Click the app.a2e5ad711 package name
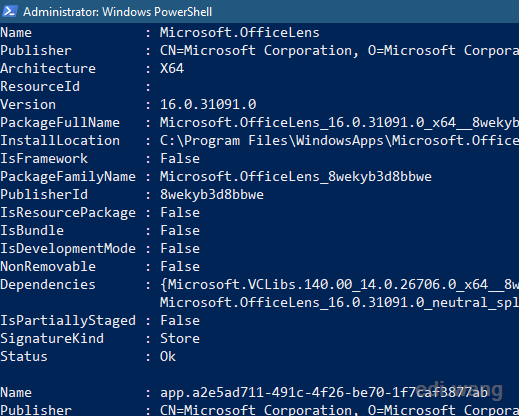 tap(324, 392)
